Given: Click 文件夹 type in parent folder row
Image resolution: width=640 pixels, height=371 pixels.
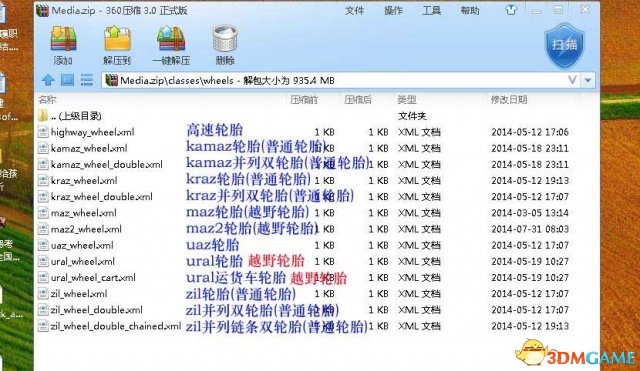Looking at the screenshot, I should 412,116.
